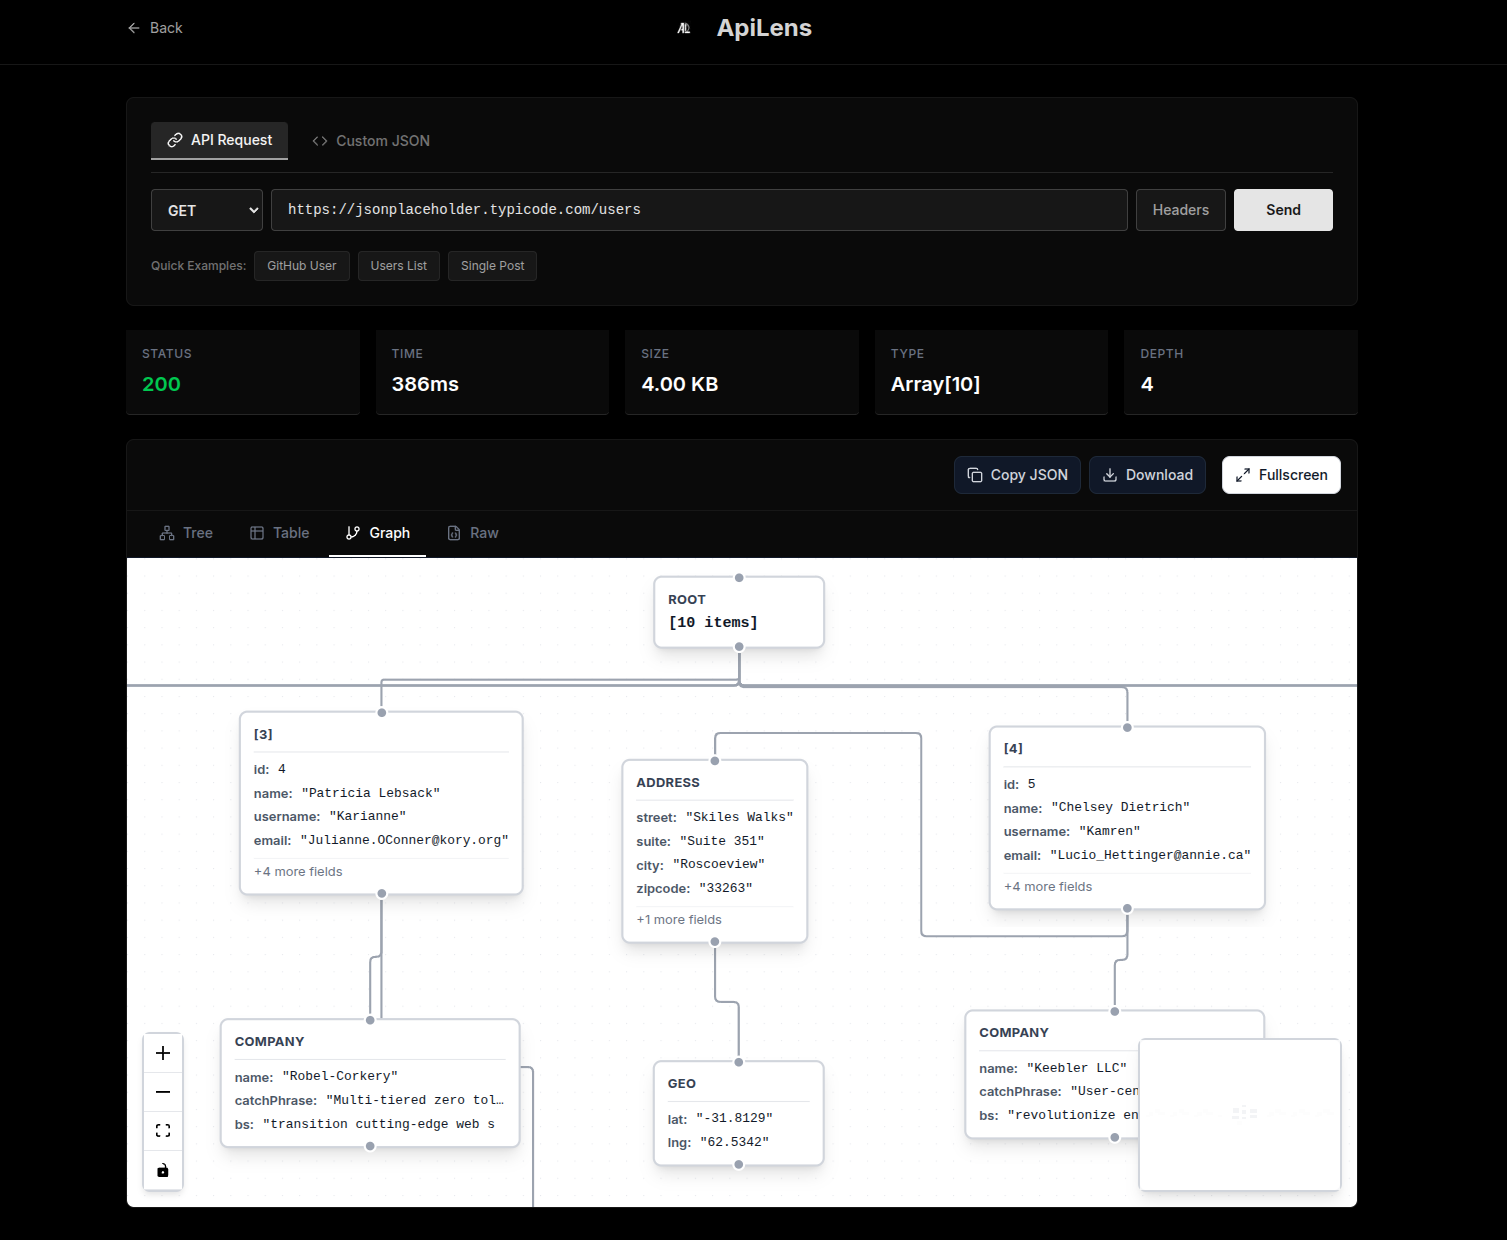Open the Raw view tab
The height and width of the screenshot is (1240, 1507).
pyautogui.click(x=472, y=533)
